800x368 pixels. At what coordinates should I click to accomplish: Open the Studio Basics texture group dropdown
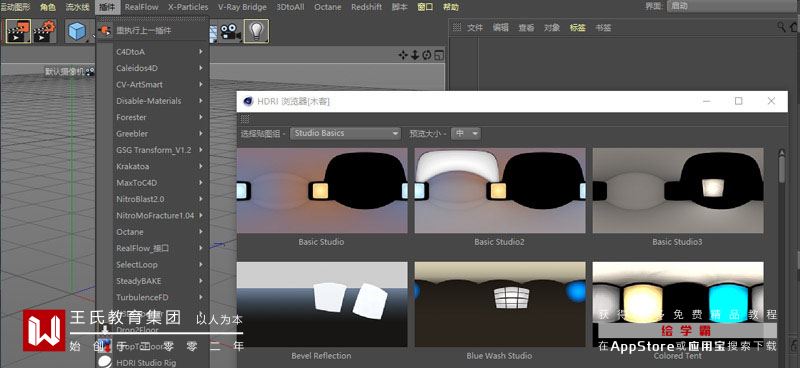tap(345, 134)
